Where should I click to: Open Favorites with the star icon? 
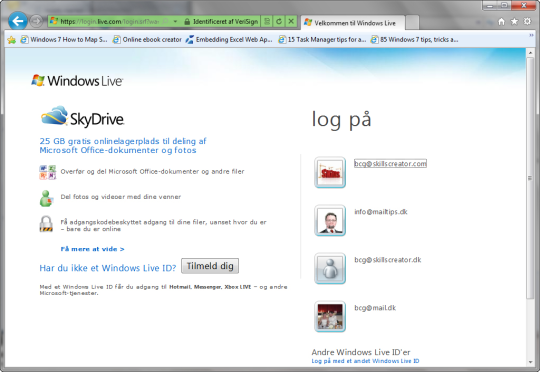coord(514,22)
